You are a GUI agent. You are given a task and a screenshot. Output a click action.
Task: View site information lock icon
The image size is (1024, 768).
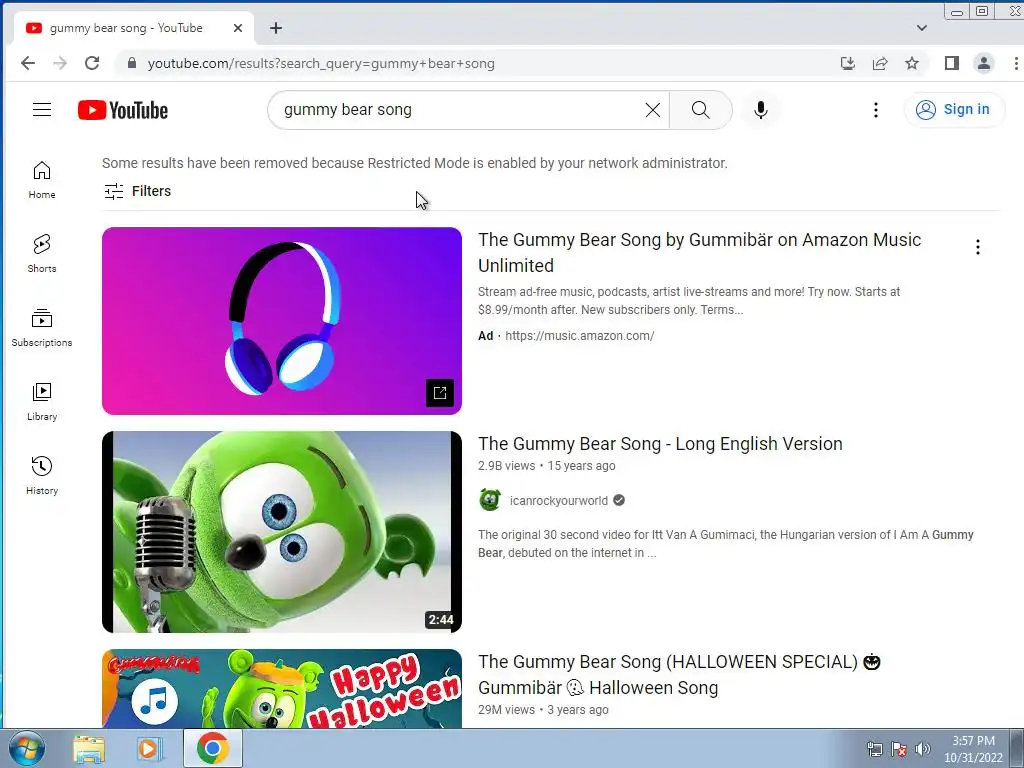(132, 63)
